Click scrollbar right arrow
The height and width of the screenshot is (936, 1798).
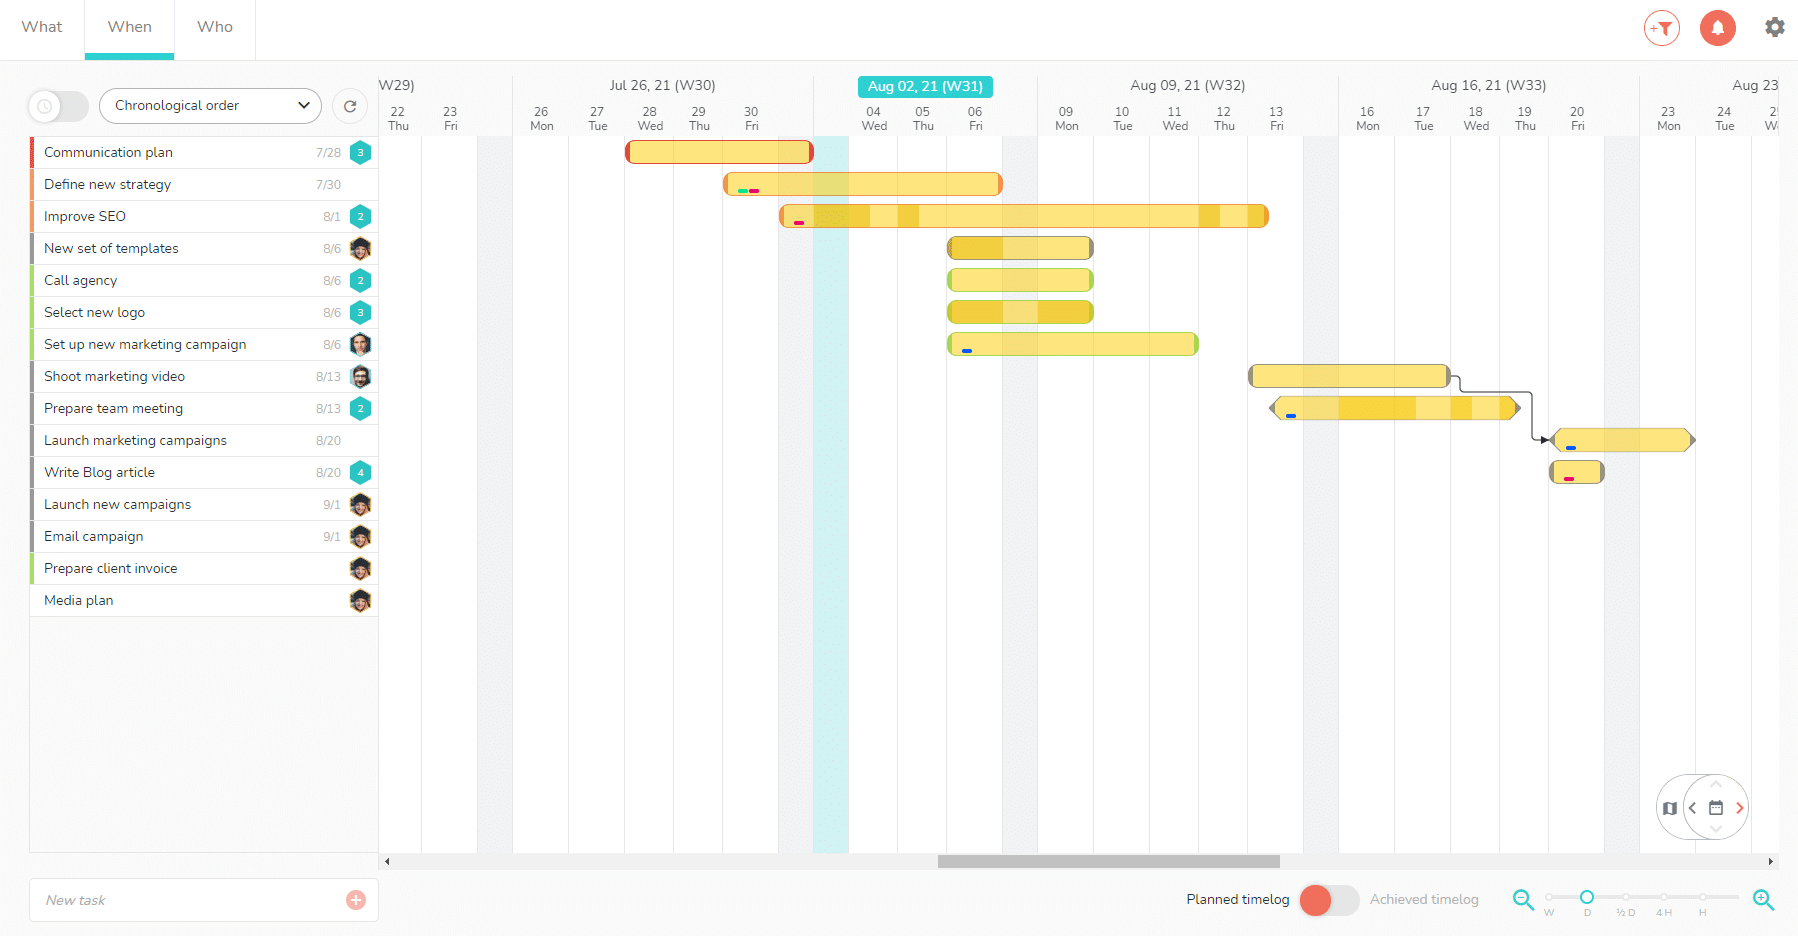(x=1770, y=861)
